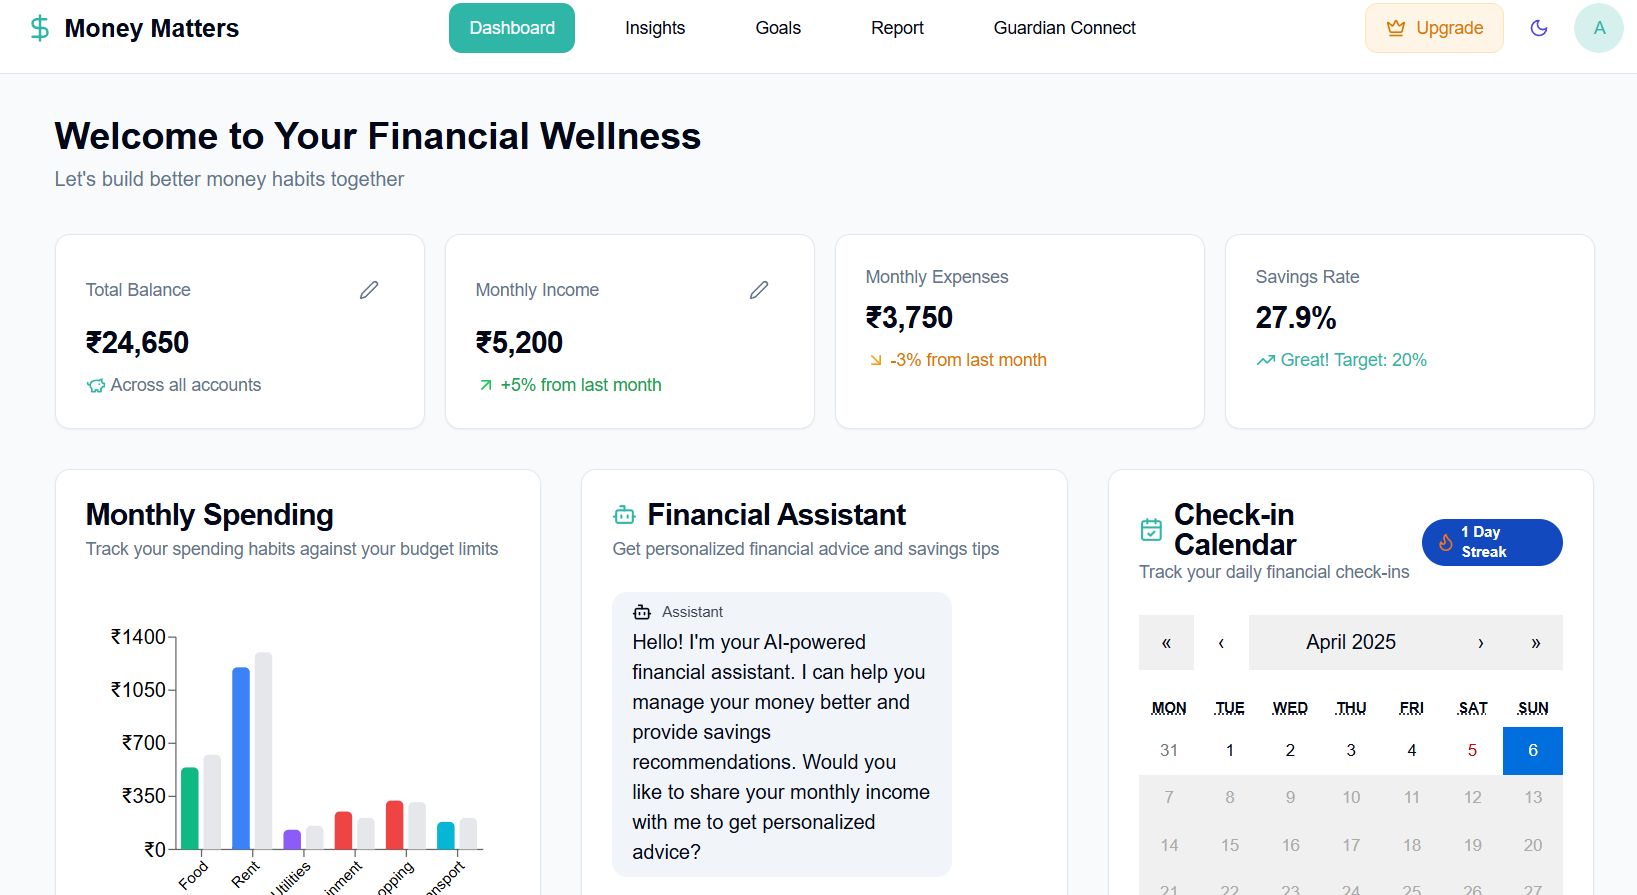Open the user avatar profile menu
This screenshot has width=1637, height=895.
(x=1598, y=28)
